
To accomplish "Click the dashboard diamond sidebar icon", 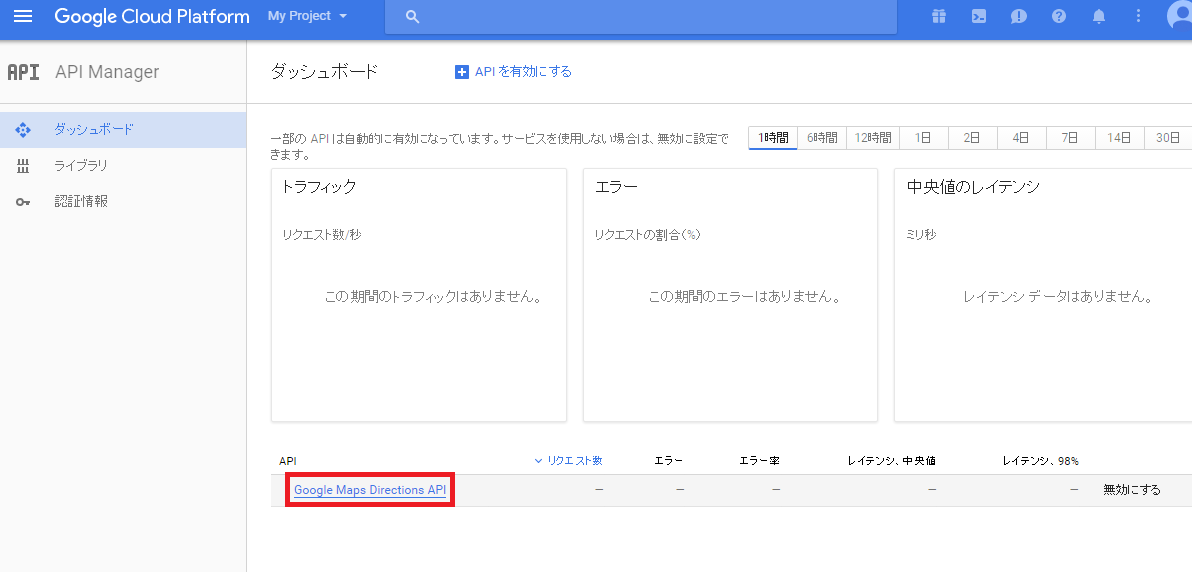I will pos(23,129).
